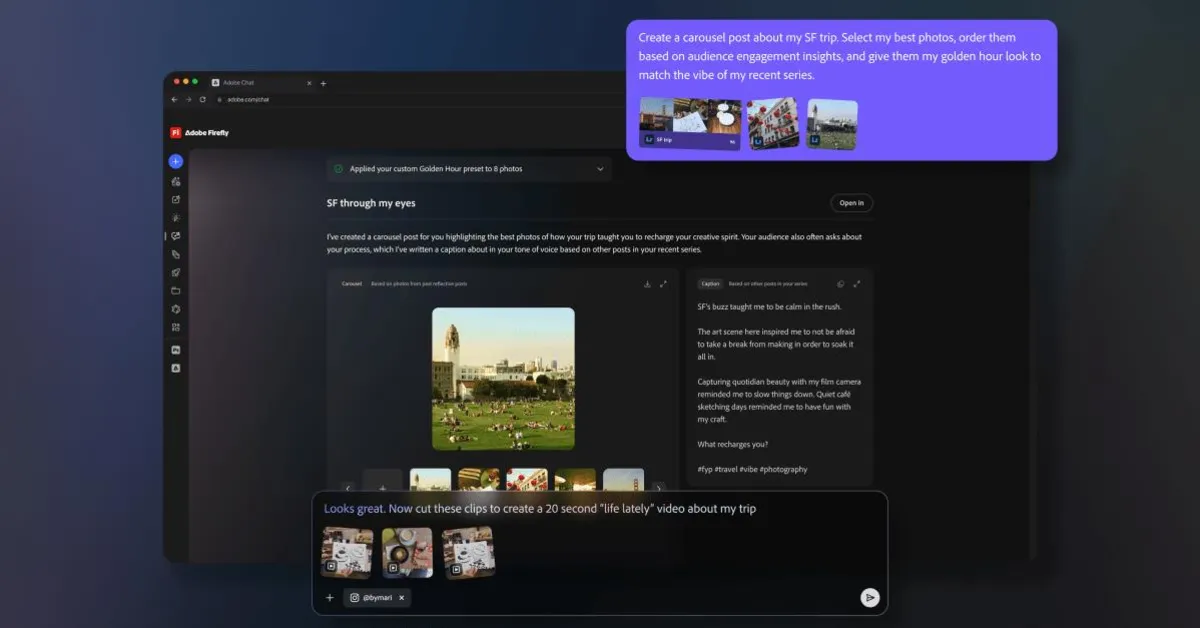The height and width of the screenshot is (628, 1200).
Task: Add an attachment with the plus icon near @bymari
Action: point(330,597)
